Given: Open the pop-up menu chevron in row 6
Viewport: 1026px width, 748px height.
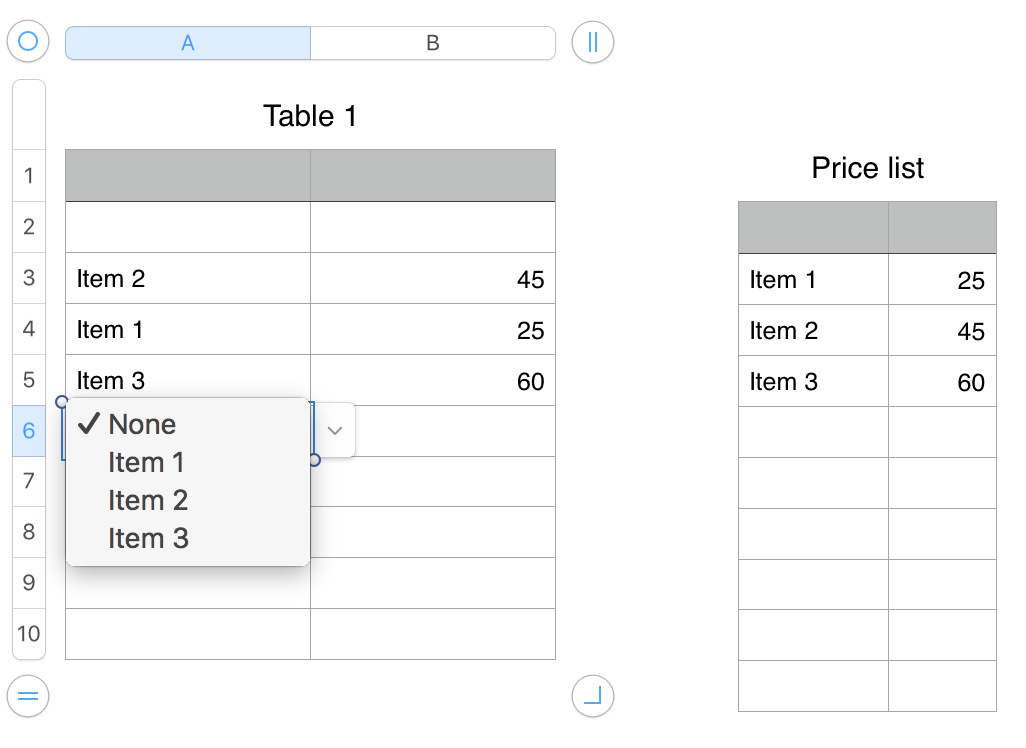Looking at the screenshot, I should pos(336,430).
